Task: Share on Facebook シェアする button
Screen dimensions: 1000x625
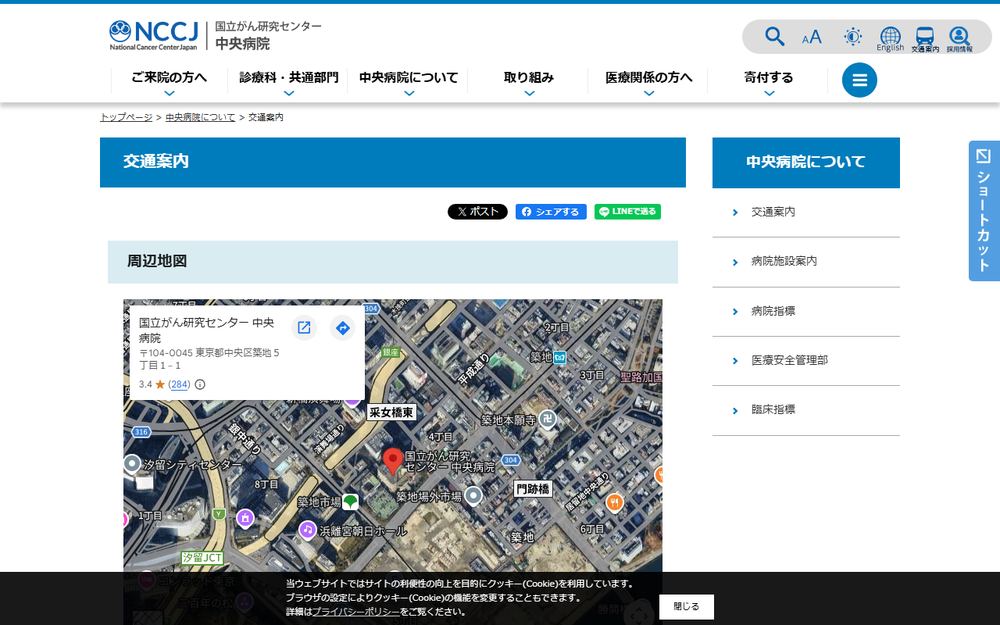Action: pos(551,212)
